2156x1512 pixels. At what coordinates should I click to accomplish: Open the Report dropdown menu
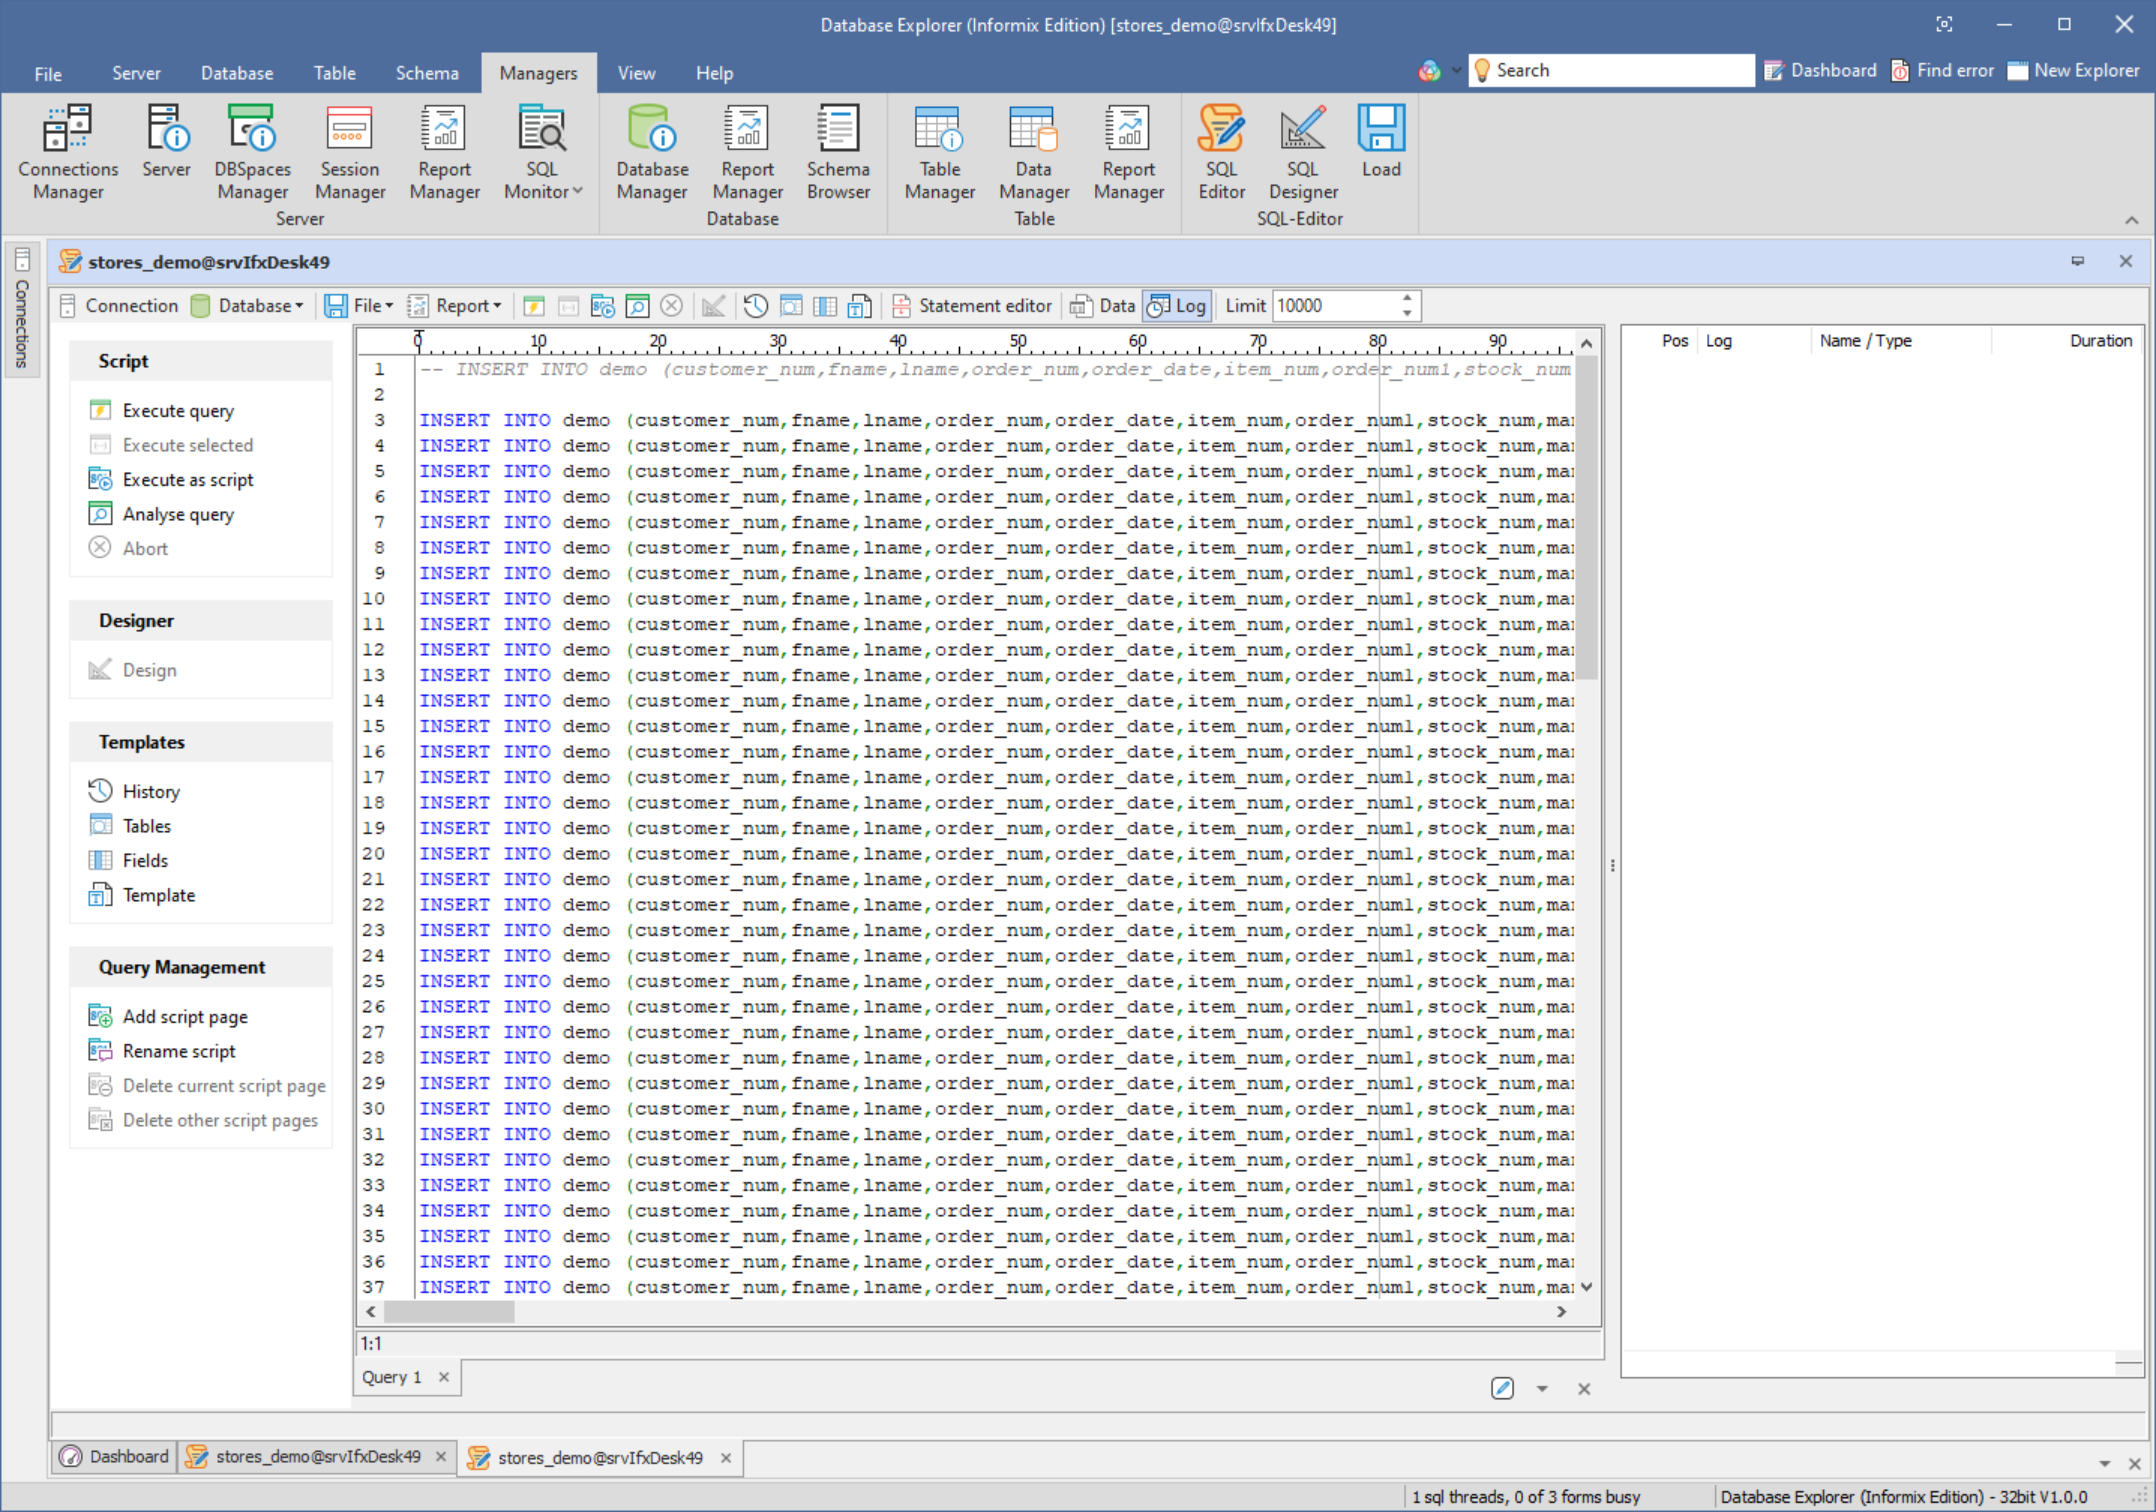pyautogui.click(x=454, y=306)
